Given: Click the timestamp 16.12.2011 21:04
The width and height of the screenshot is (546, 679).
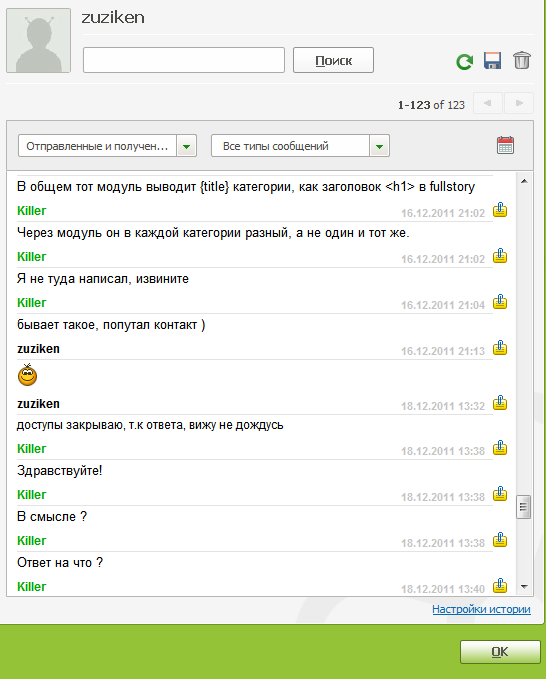Looking at the screenshot, I should (x=443, y=305).
